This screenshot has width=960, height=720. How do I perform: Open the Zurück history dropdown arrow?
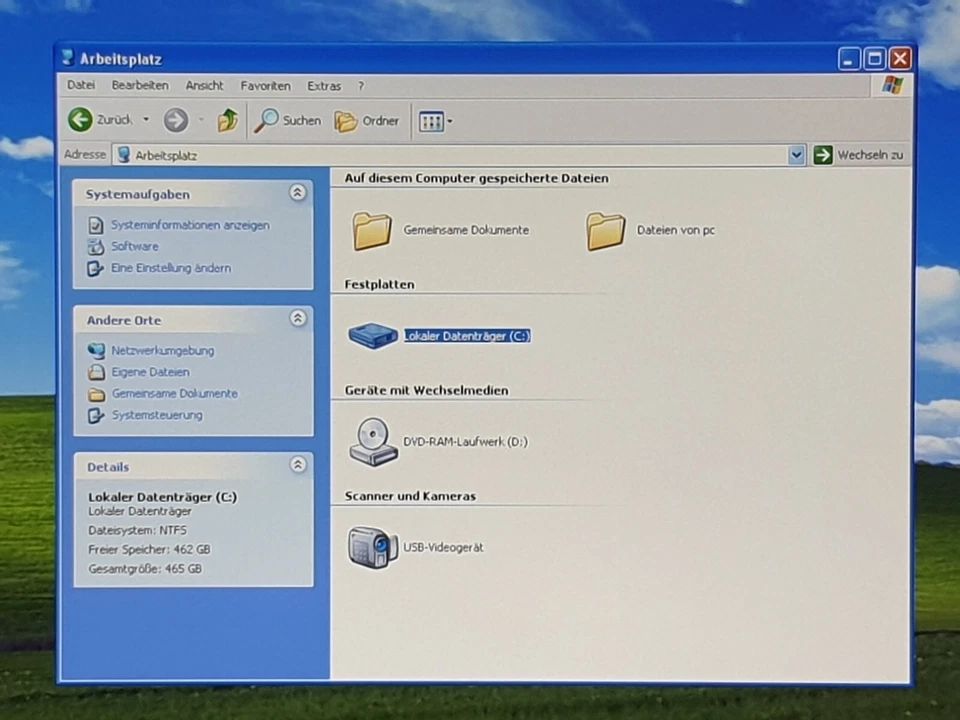[146, 120]
